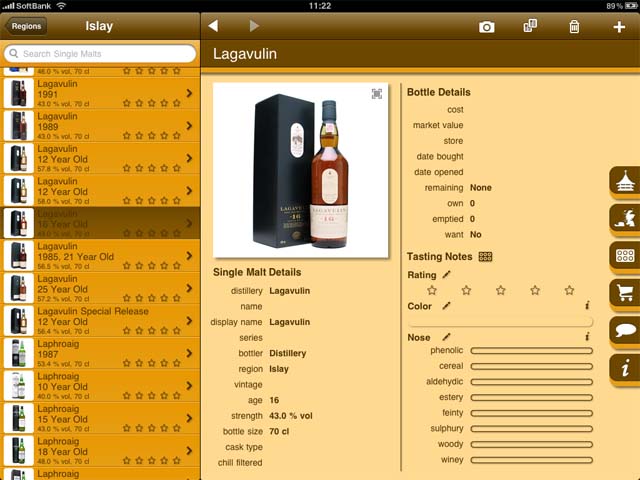
Task: Adjust the aldehydic nose slider
Action: coord(531,382)
